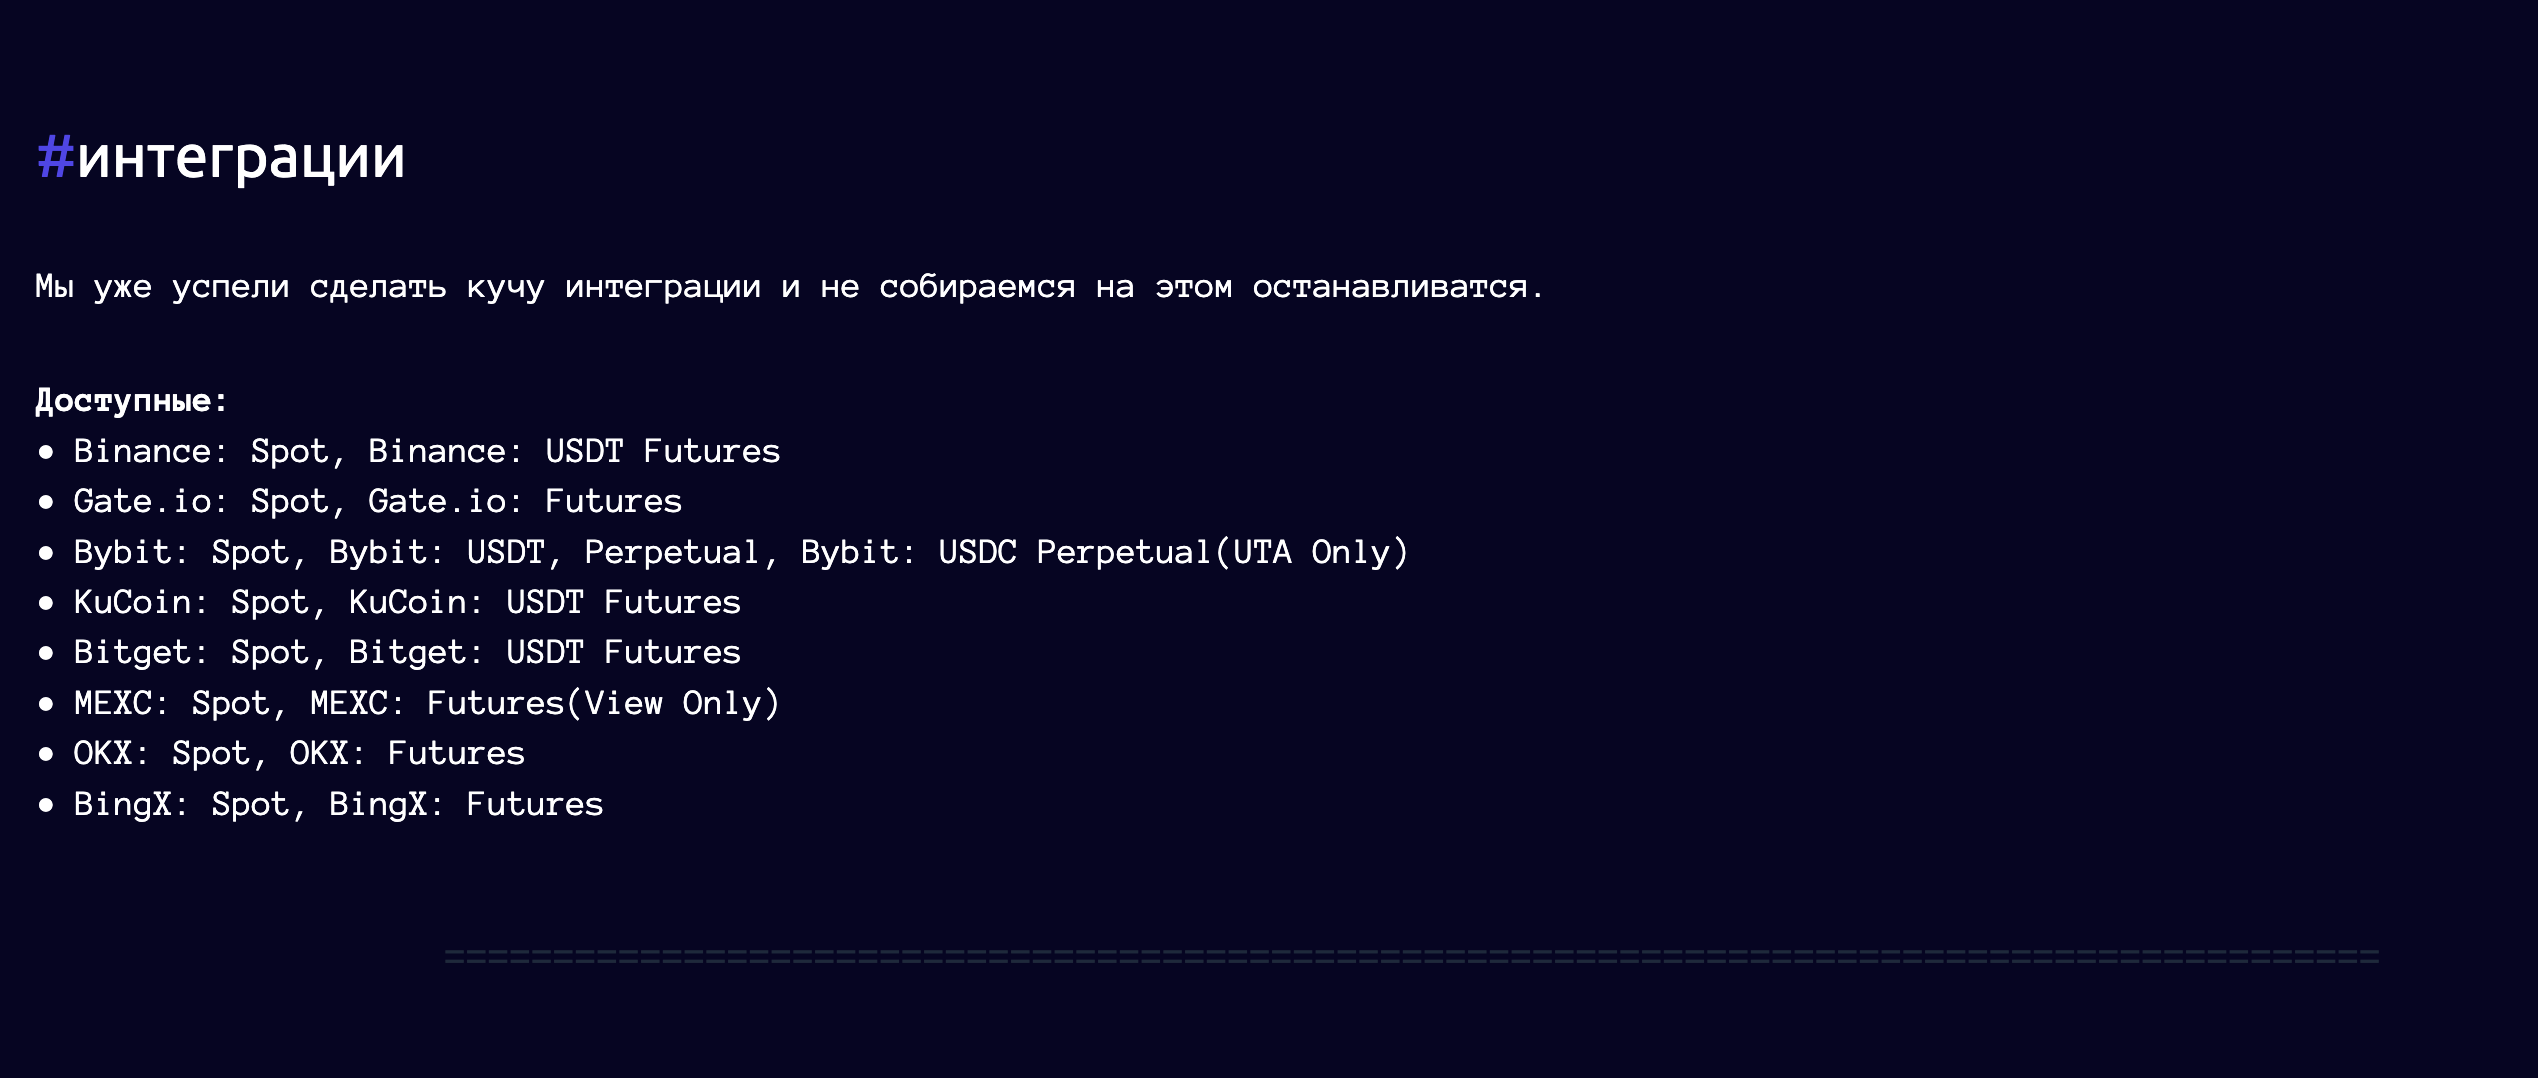Click Bybit USDC Perpetual(UTA Only) text
Screen dimensions: 2538x1078
(1105, 553)
